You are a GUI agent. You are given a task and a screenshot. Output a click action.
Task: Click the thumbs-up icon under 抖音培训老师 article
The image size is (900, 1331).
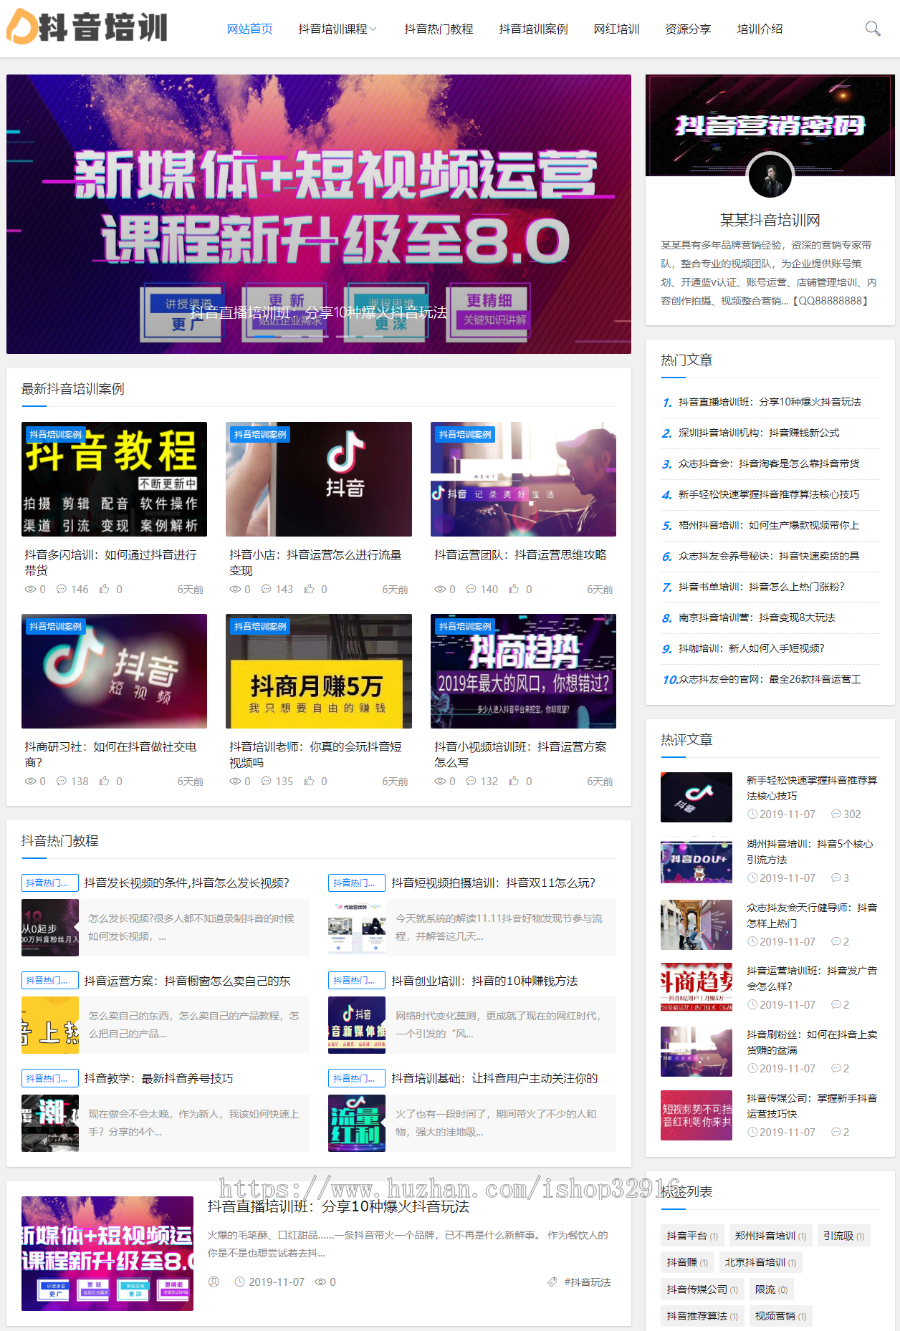(309, 781)
